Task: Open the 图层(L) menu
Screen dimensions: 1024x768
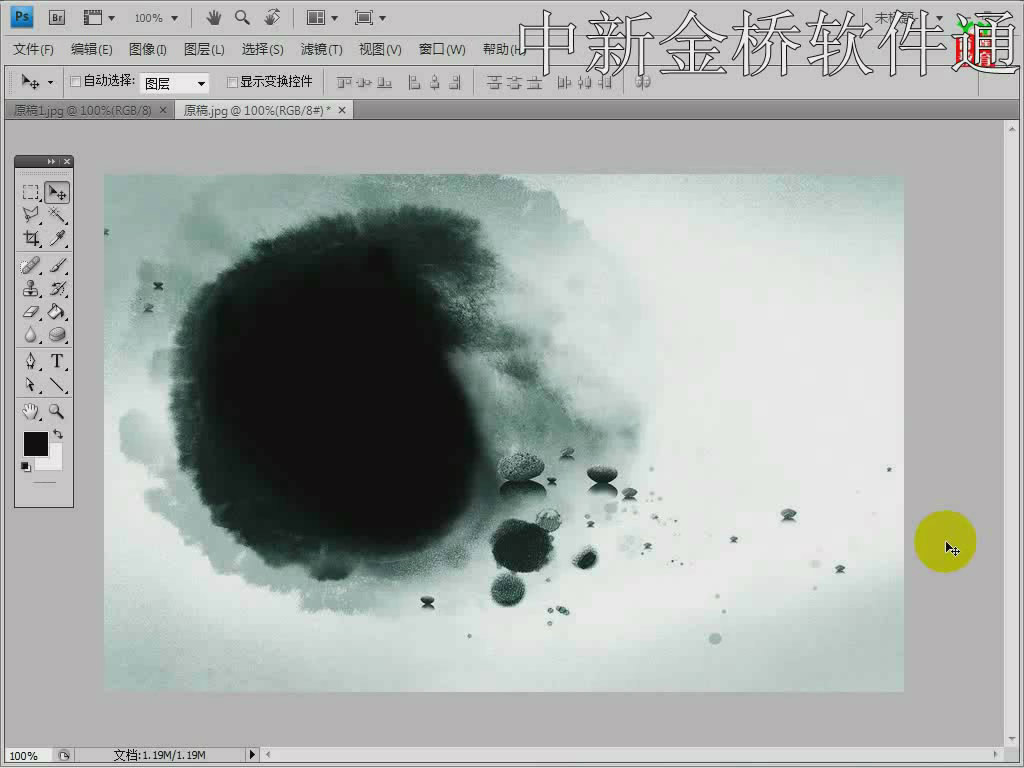Action: (x=204, y=50)
